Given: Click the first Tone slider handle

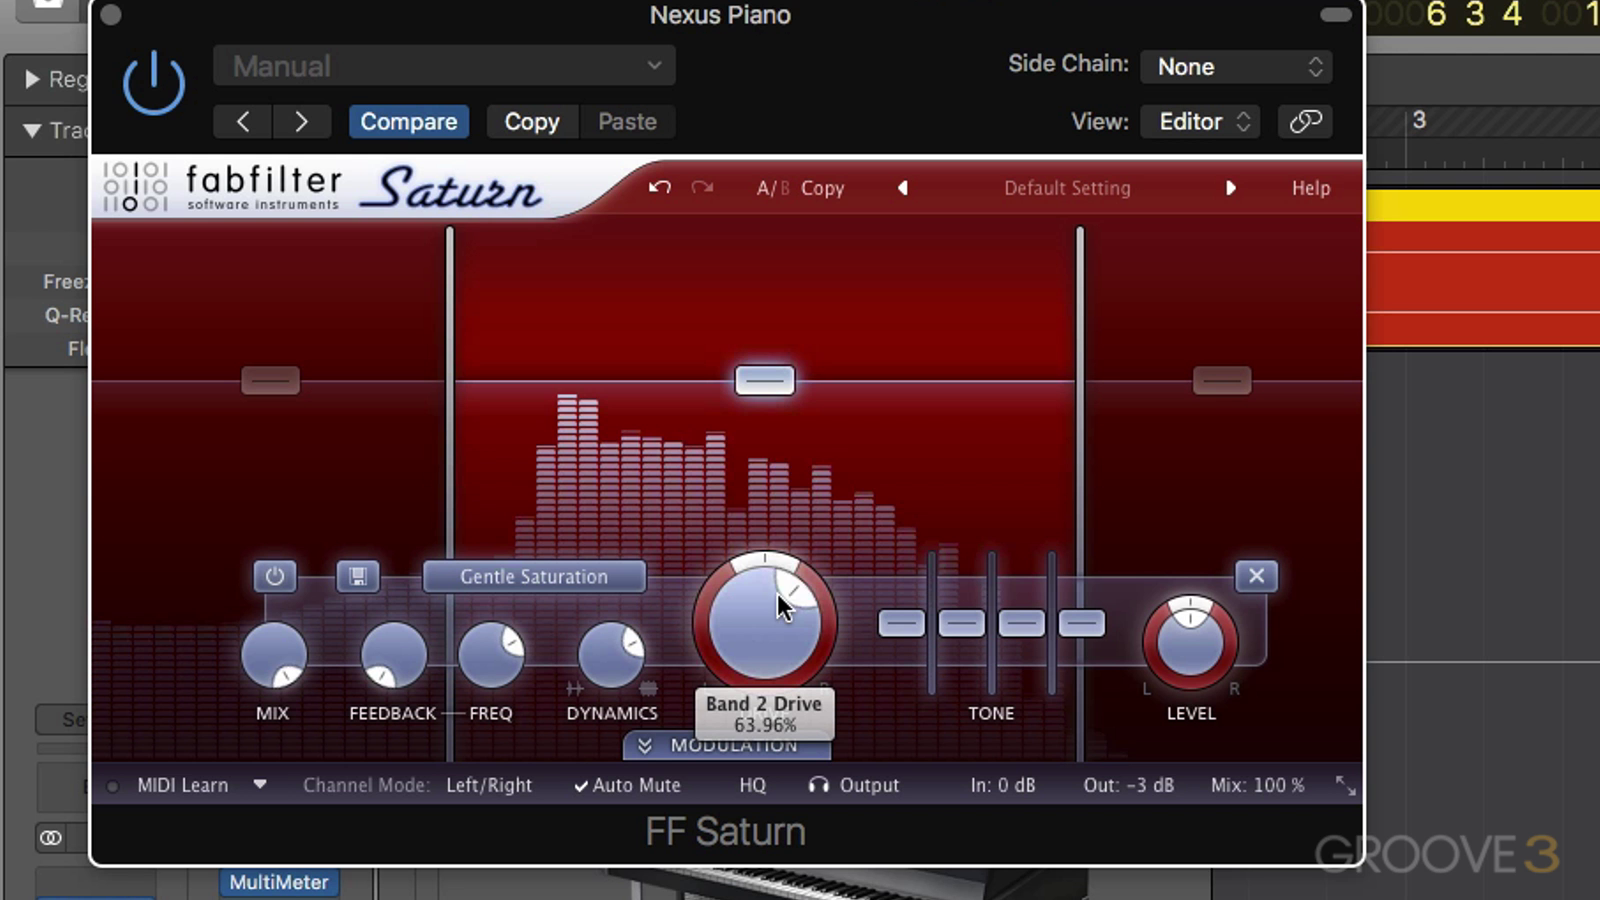Looking at the screenshot, I should click(x=901, y=623).
